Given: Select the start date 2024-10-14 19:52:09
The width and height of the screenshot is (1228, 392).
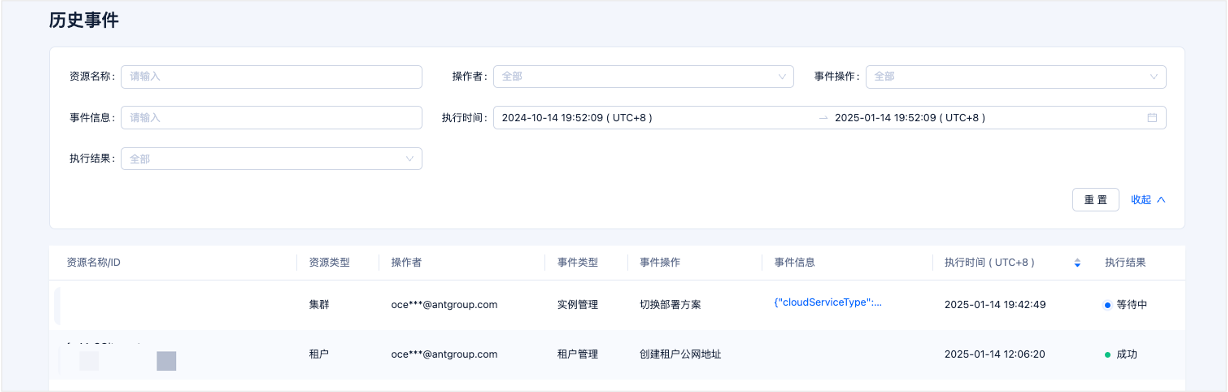Looking at the screenshot, I should point(577,117).
